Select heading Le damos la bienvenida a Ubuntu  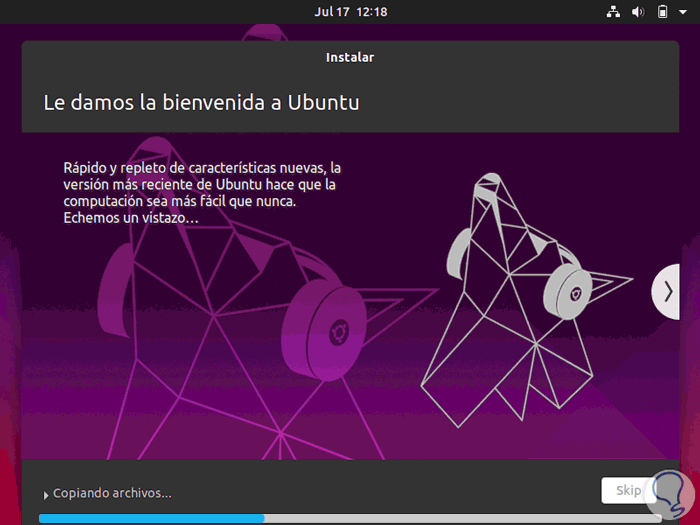click(201, 103)
